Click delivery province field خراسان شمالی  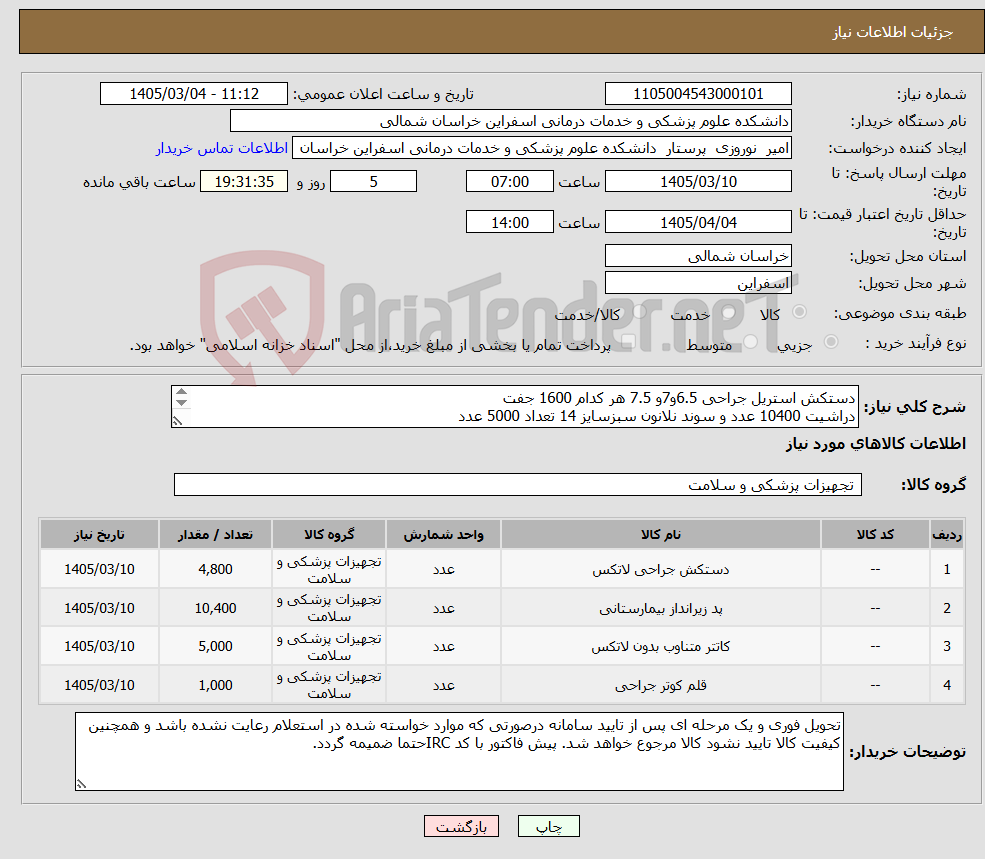tap(698, 256)
